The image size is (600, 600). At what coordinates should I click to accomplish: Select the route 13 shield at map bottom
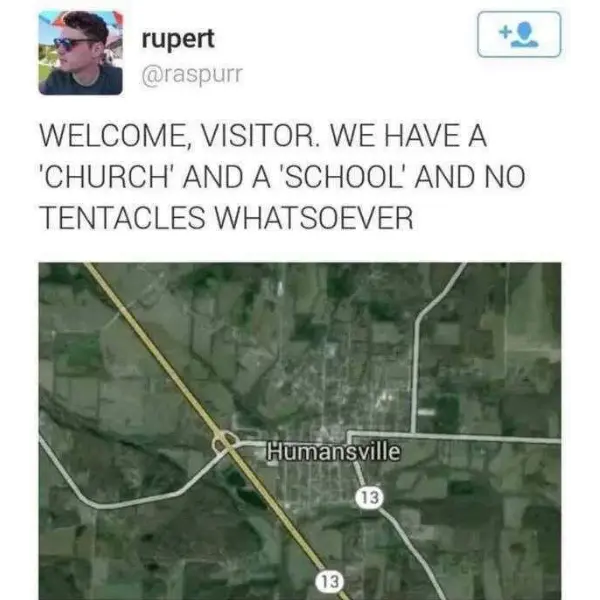point(329,581)
